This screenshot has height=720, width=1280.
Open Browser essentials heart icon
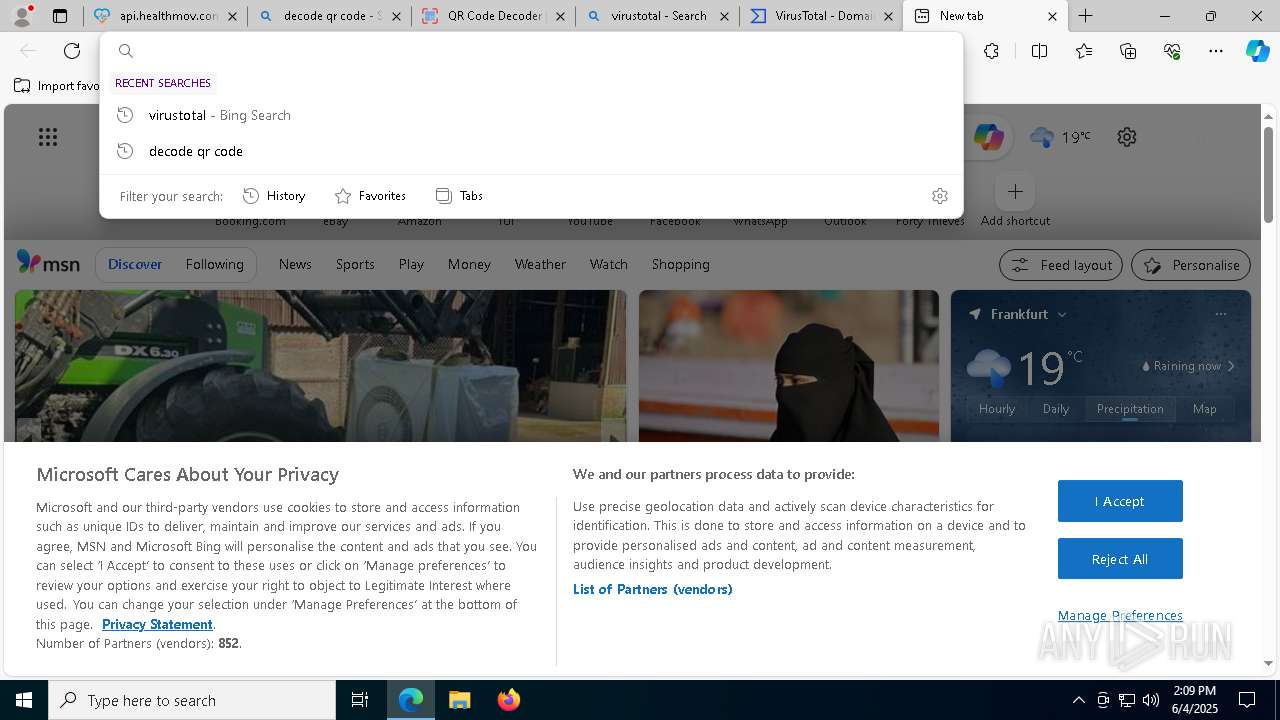point(1172,51)
